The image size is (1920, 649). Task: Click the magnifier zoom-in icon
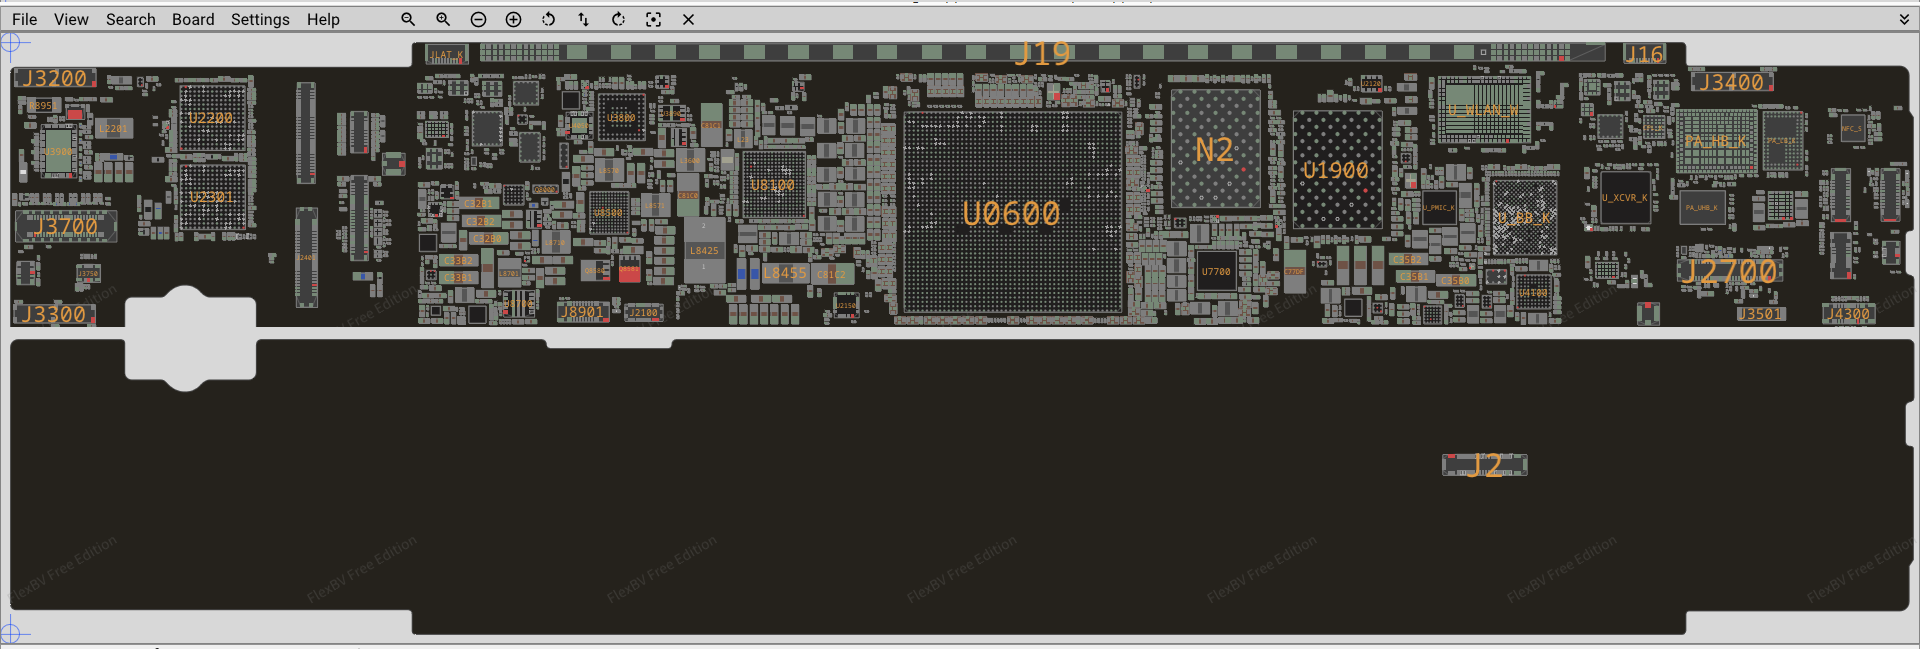pyautogui.click(x=443, y=19)
